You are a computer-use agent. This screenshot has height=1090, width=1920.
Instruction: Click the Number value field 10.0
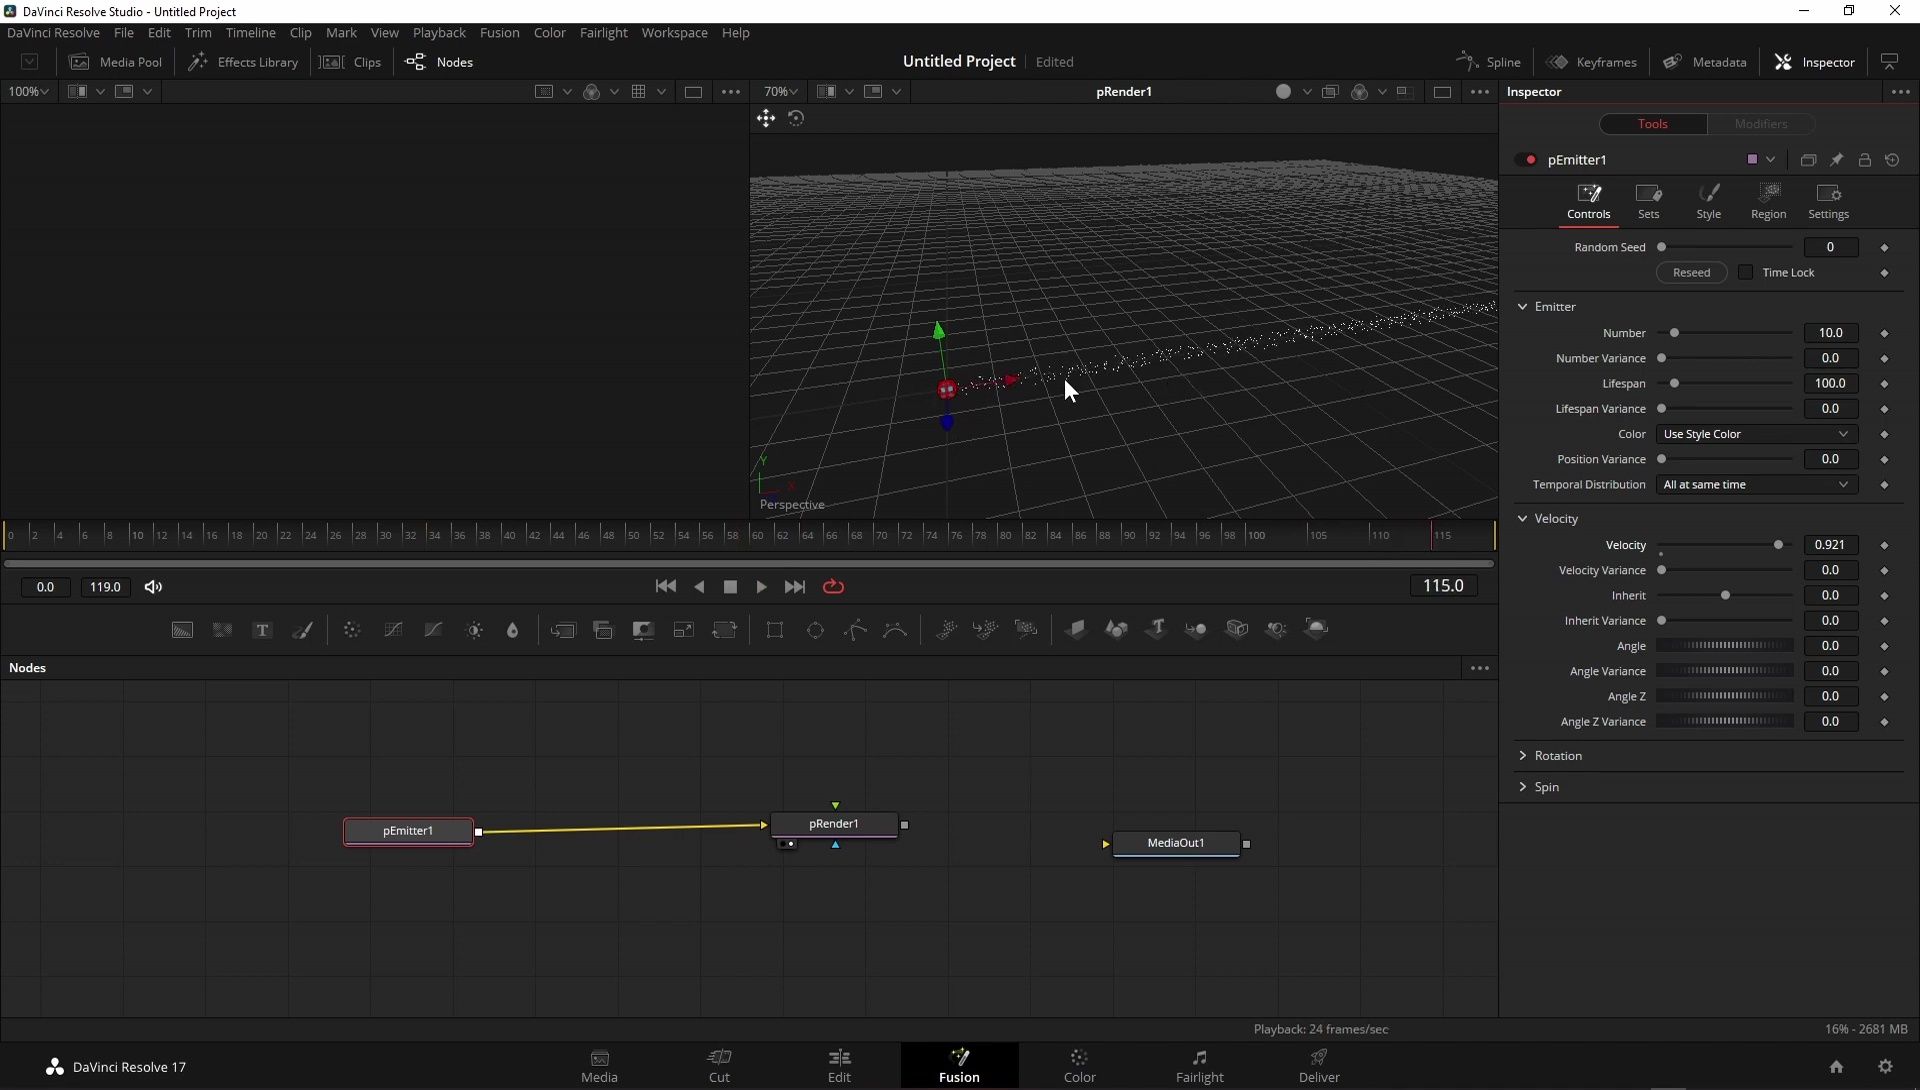[1830, 333]
